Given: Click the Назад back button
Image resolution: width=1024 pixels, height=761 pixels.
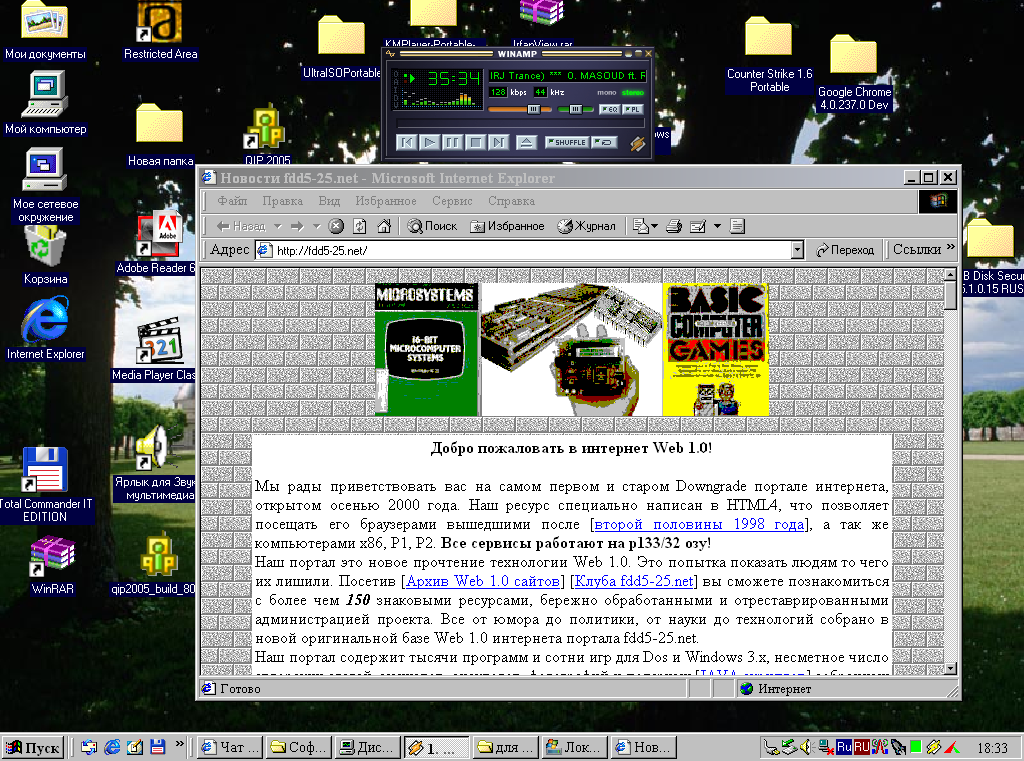Looking at the screenshot, I should [x=241, y=226].
